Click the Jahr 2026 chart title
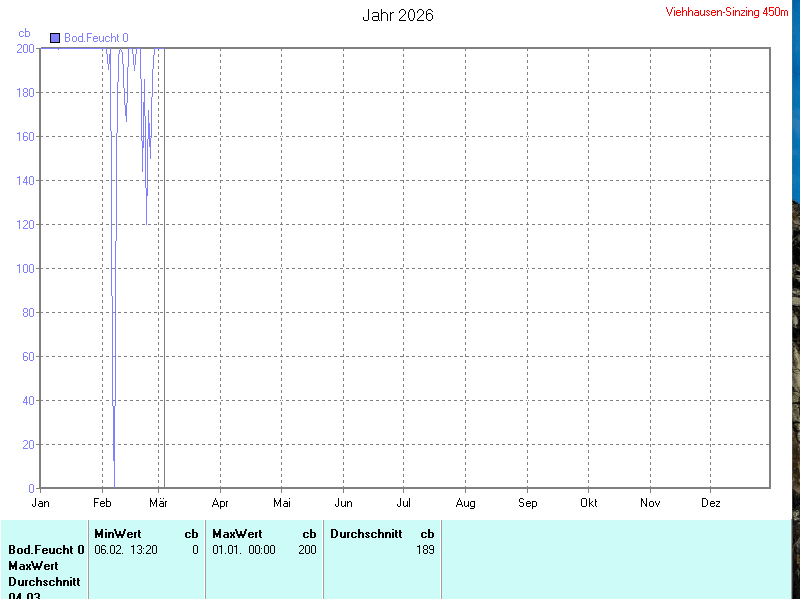 398,15
